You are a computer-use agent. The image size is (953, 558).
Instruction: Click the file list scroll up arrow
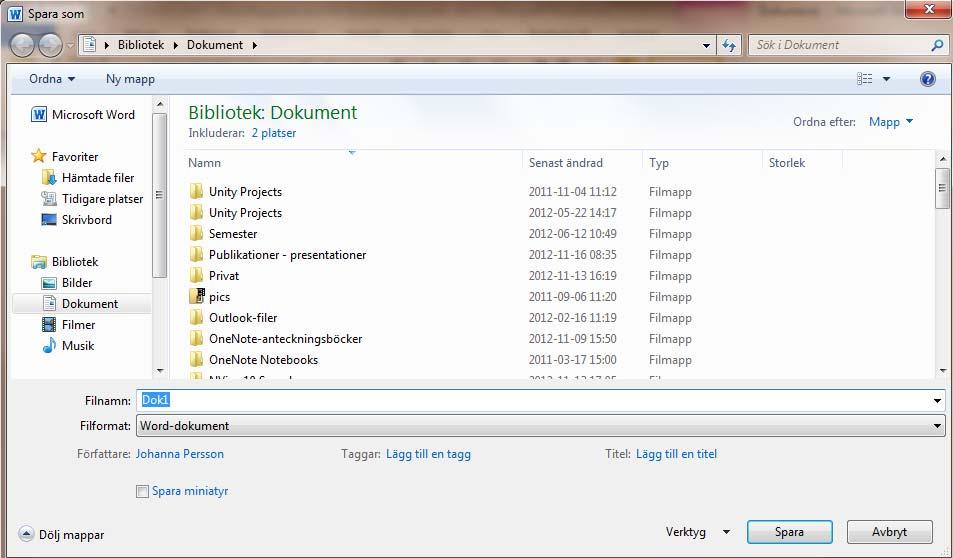click(942, 159)
